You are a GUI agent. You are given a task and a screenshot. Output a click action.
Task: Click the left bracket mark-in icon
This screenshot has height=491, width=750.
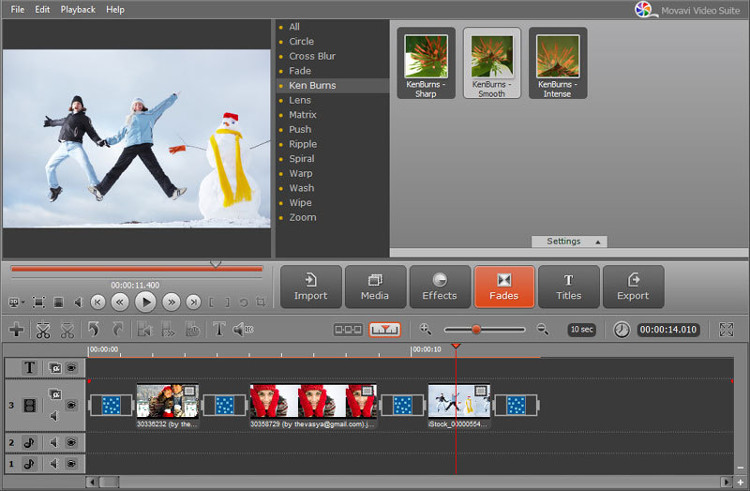(x=211, y=302)
